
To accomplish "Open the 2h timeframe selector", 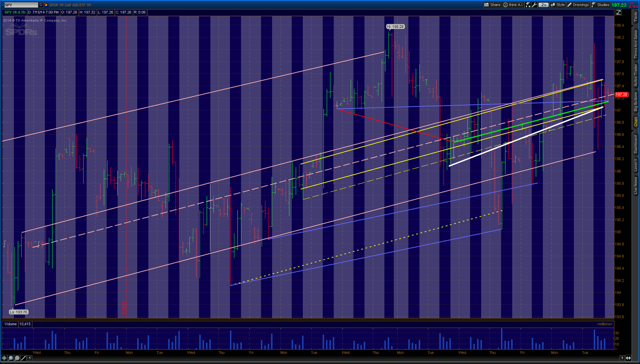I will pyautogui.click(x=543, y=5).
